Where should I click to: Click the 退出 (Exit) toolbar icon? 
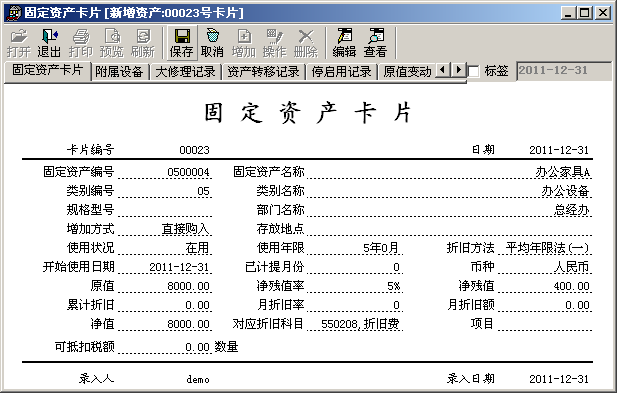point(49,43)
